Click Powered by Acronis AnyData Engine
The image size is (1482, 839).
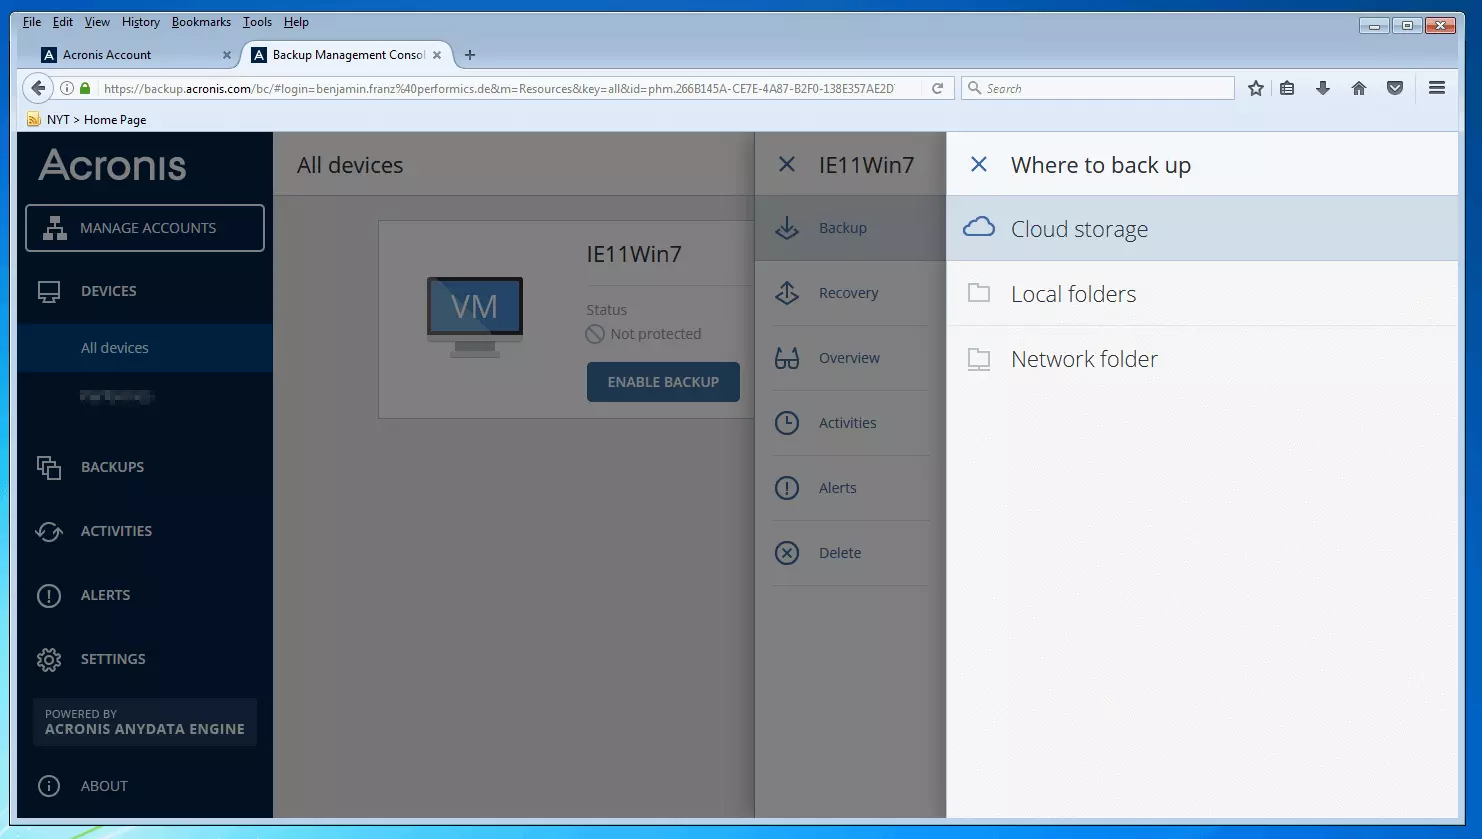[145, 722]
